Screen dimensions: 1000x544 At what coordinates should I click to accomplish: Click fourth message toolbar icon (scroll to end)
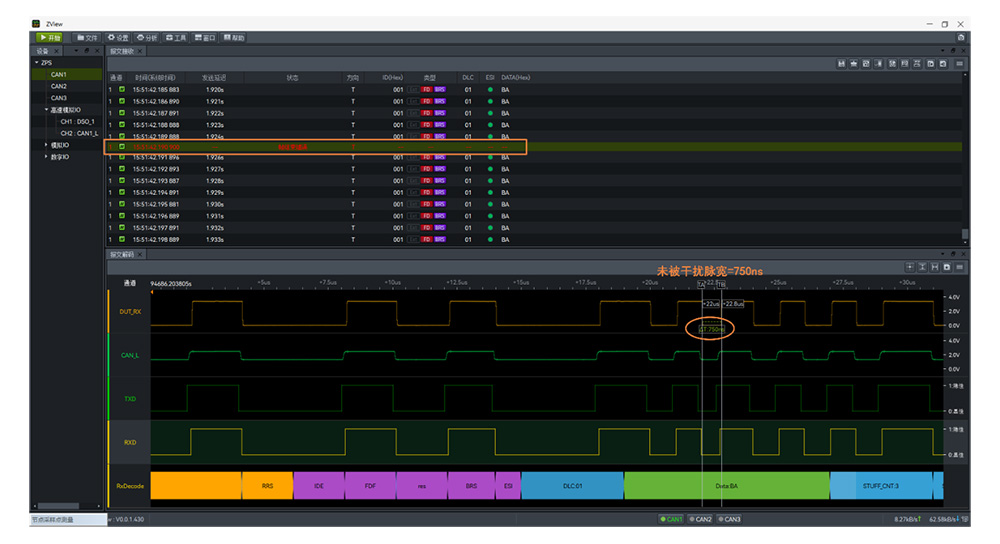point(878,64)
